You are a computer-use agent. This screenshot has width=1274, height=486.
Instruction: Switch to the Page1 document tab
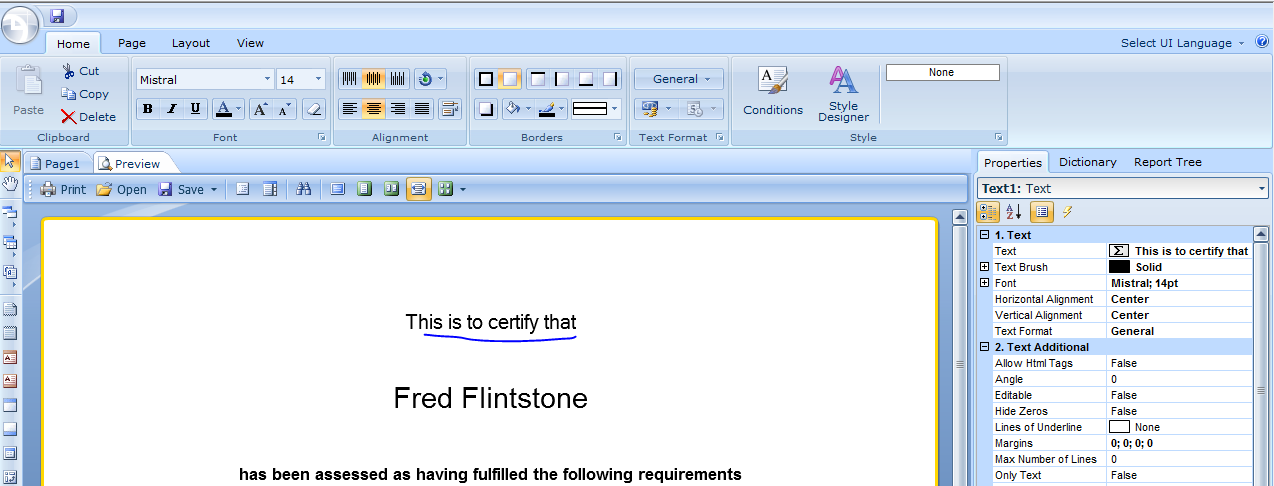tap(56, 163)
